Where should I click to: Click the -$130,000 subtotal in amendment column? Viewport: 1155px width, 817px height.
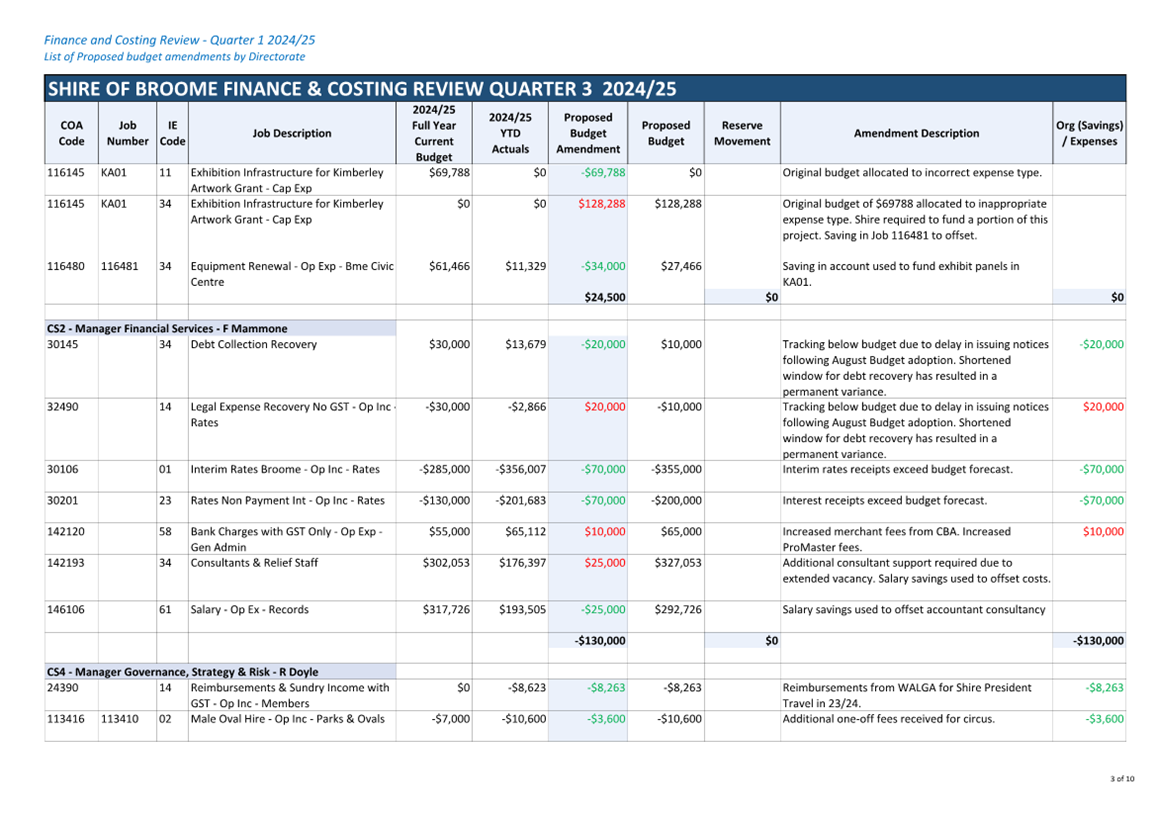(x=600, y=641)
